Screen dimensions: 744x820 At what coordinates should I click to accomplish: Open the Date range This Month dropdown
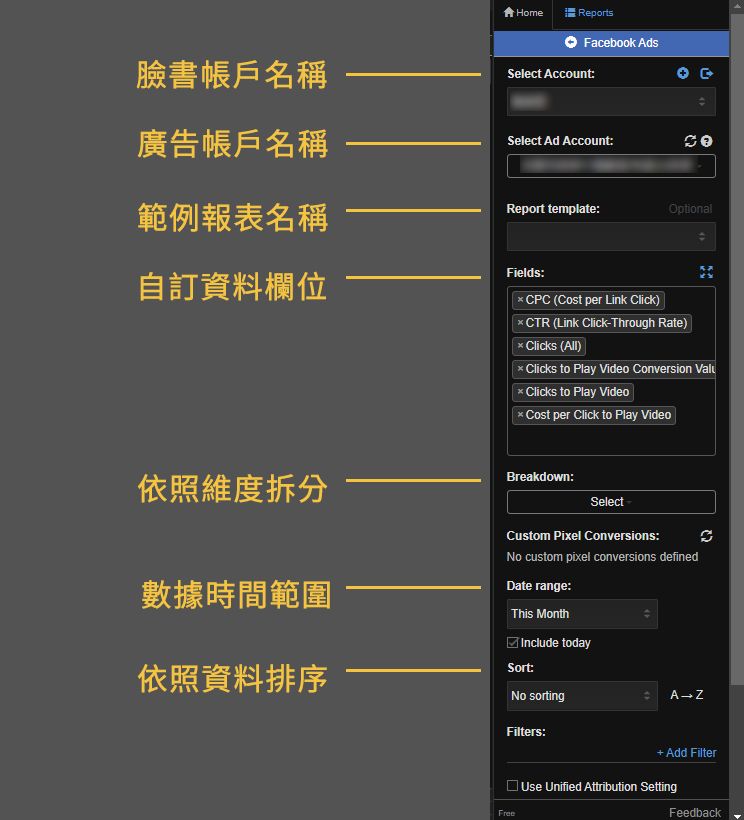tap(582, 614)
